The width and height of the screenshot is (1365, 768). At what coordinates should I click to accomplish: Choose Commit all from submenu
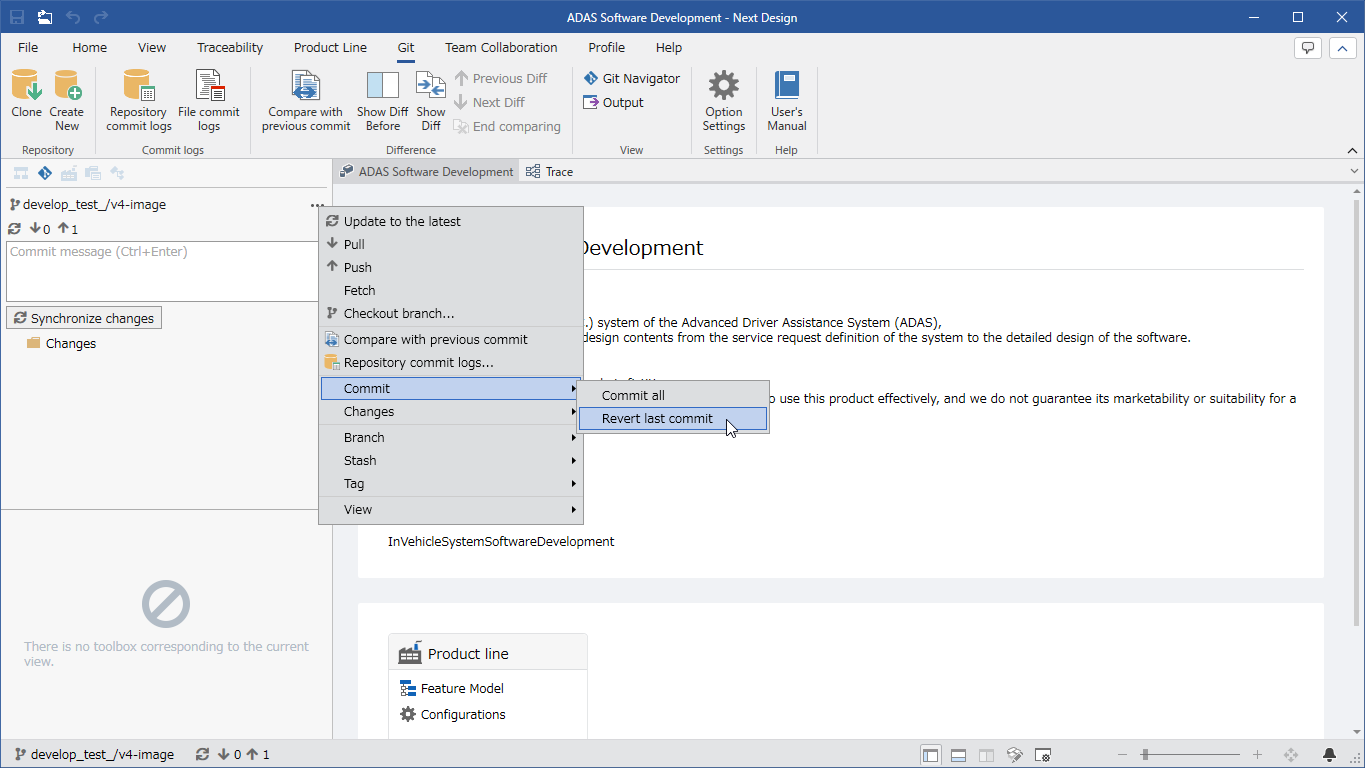point(673,395)
